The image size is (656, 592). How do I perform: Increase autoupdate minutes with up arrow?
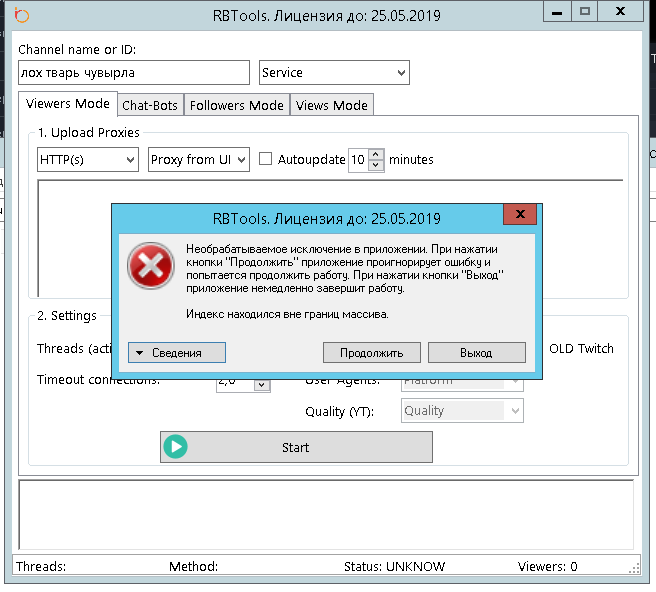point(376,154)
